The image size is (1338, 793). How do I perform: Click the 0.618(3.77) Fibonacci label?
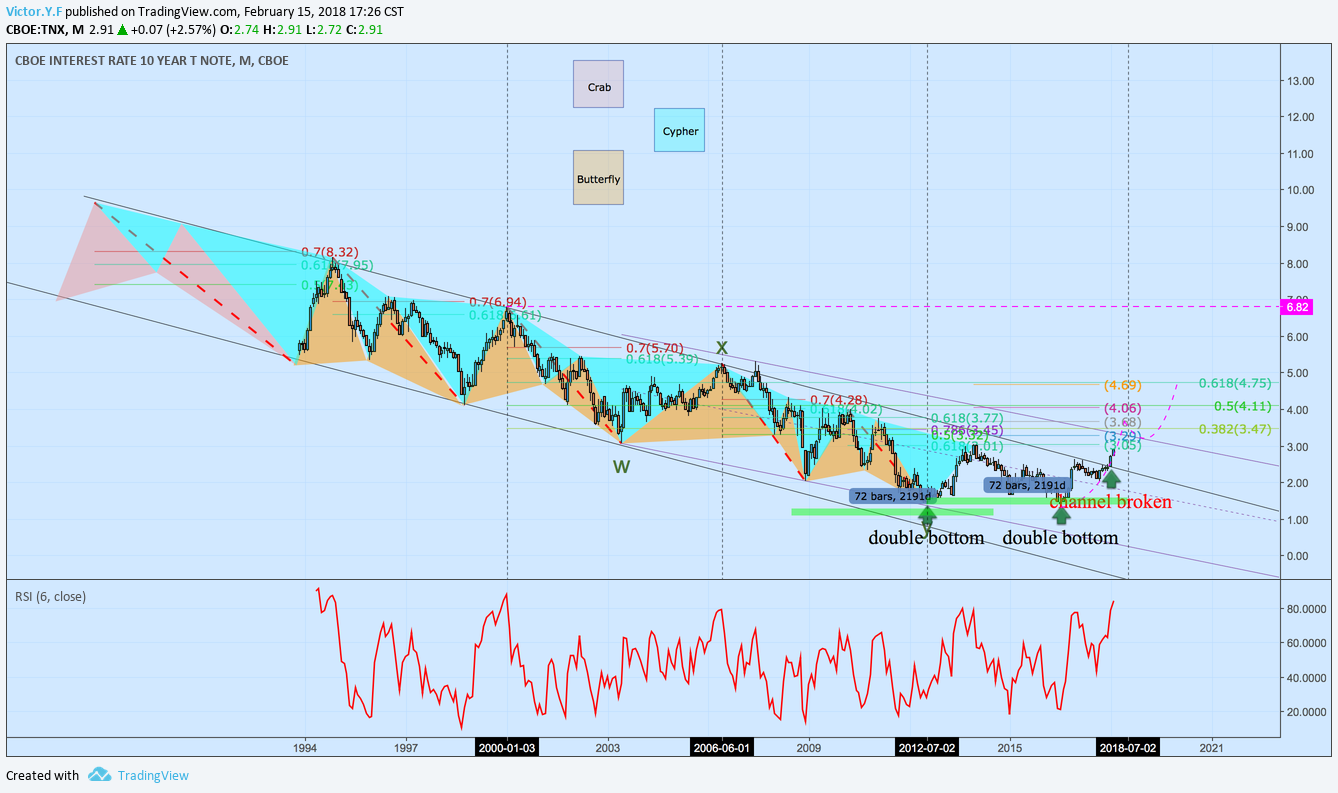click(966, 418)
